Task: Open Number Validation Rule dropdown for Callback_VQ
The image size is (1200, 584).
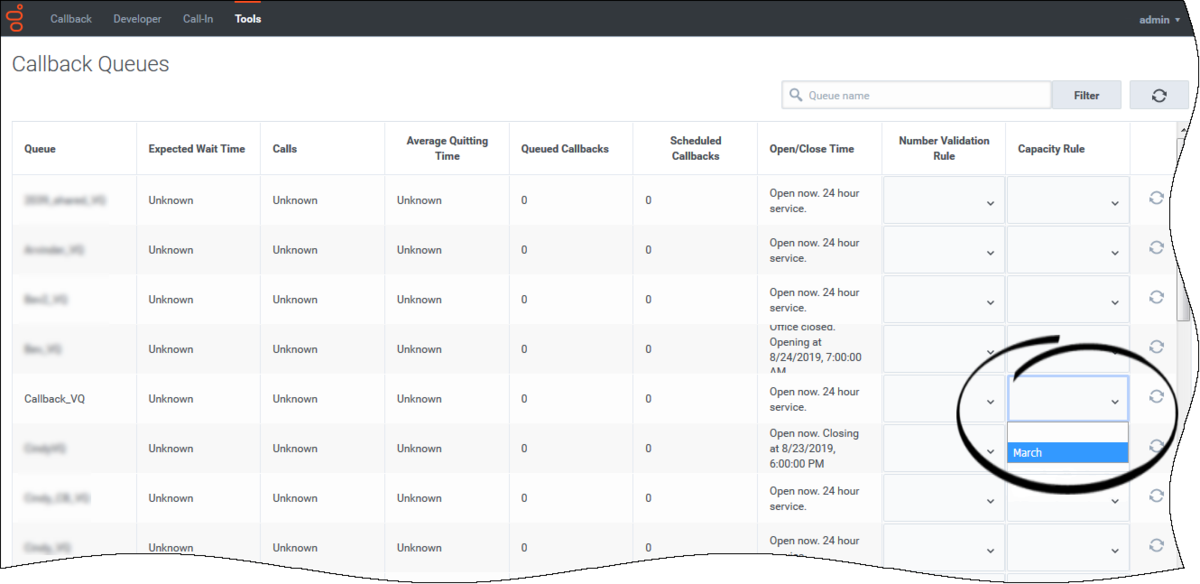Action: 943,399
